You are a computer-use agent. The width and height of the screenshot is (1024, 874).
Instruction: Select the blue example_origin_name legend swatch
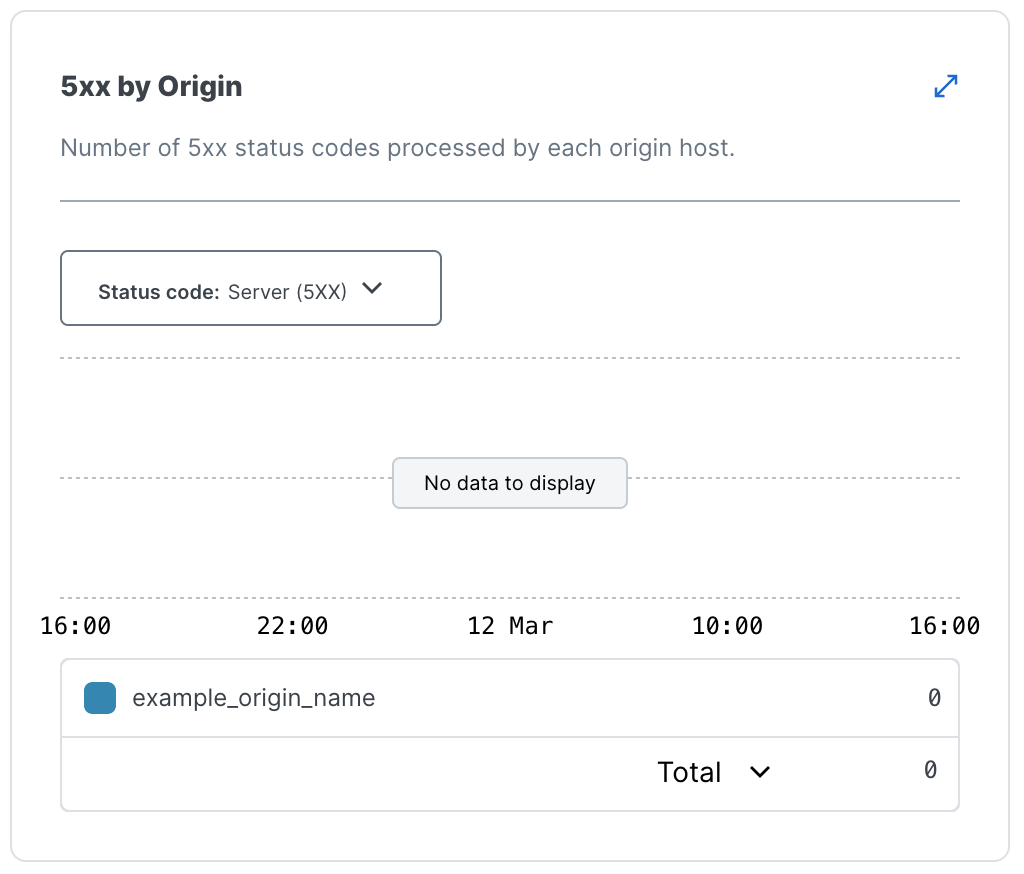99,698
